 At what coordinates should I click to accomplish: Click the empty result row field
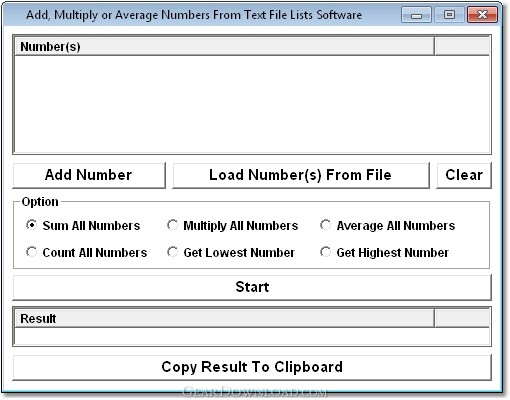click(252, 336)
